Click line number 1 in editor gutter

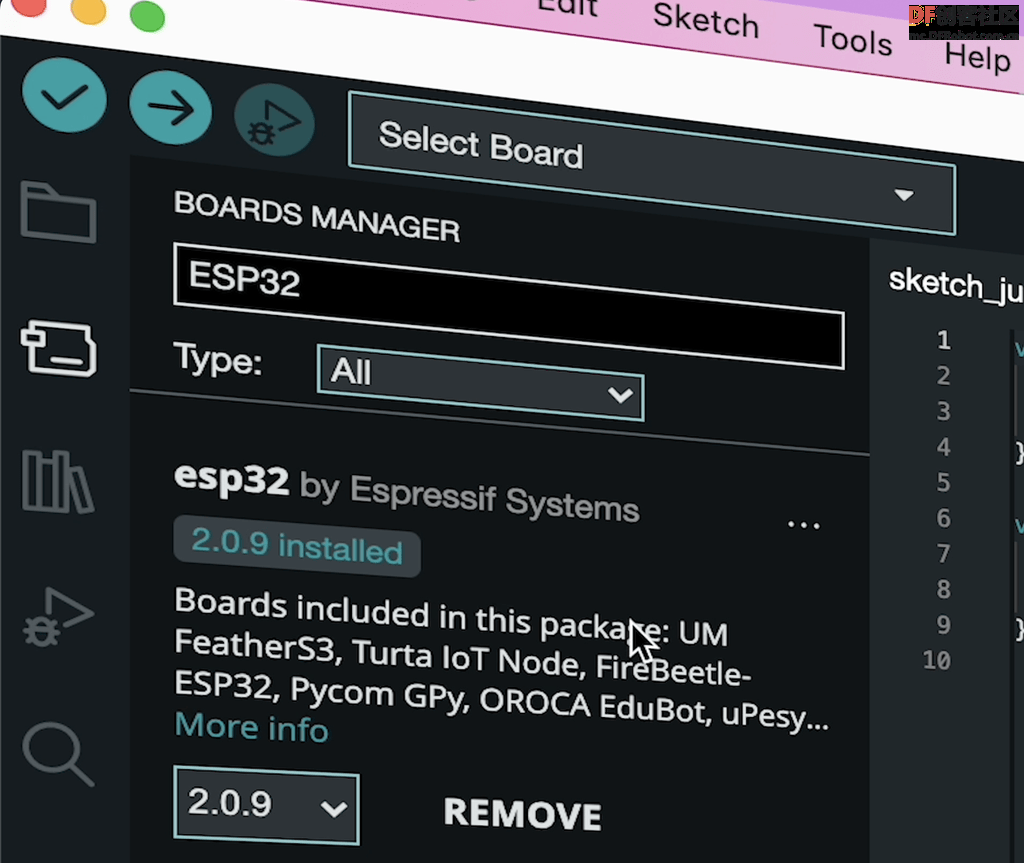click(x=943, y=340)
